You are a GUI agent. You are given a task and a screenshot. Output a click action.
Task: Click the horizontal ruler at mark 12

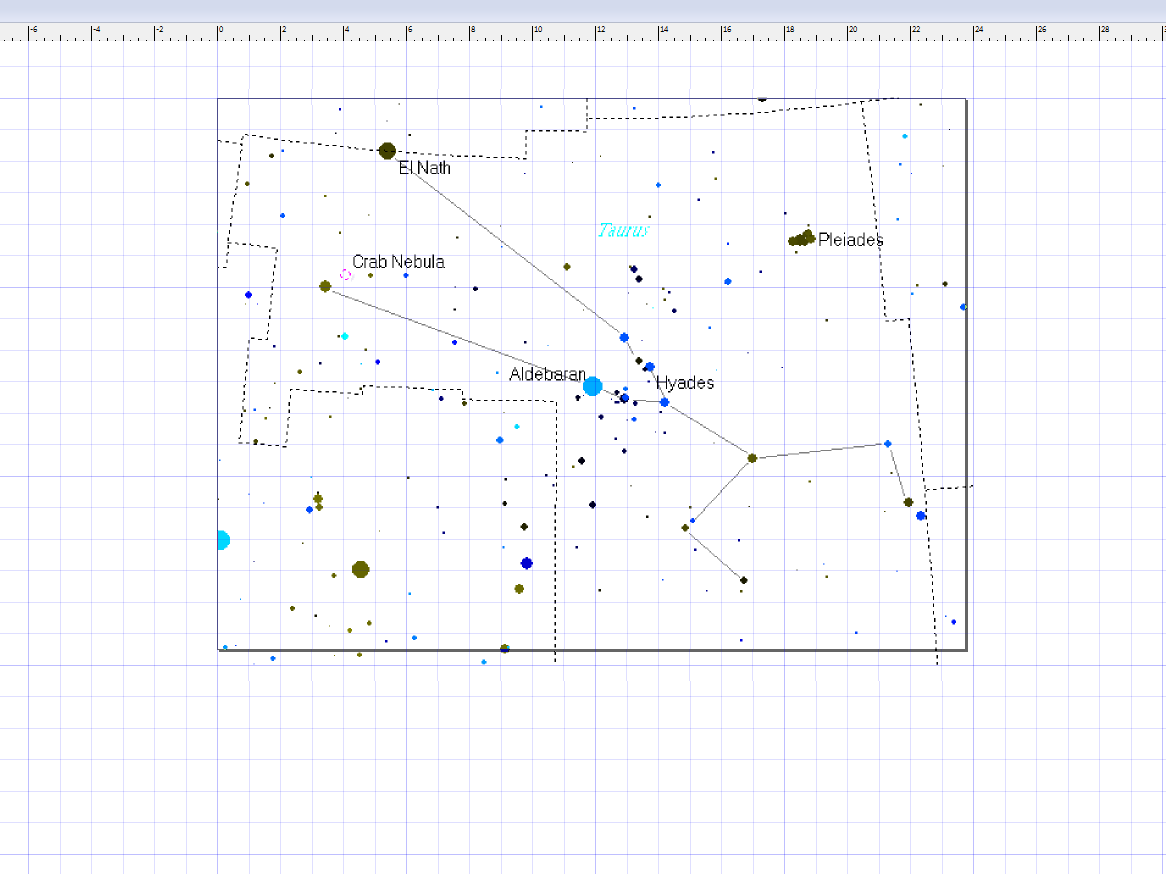[597, 33]
